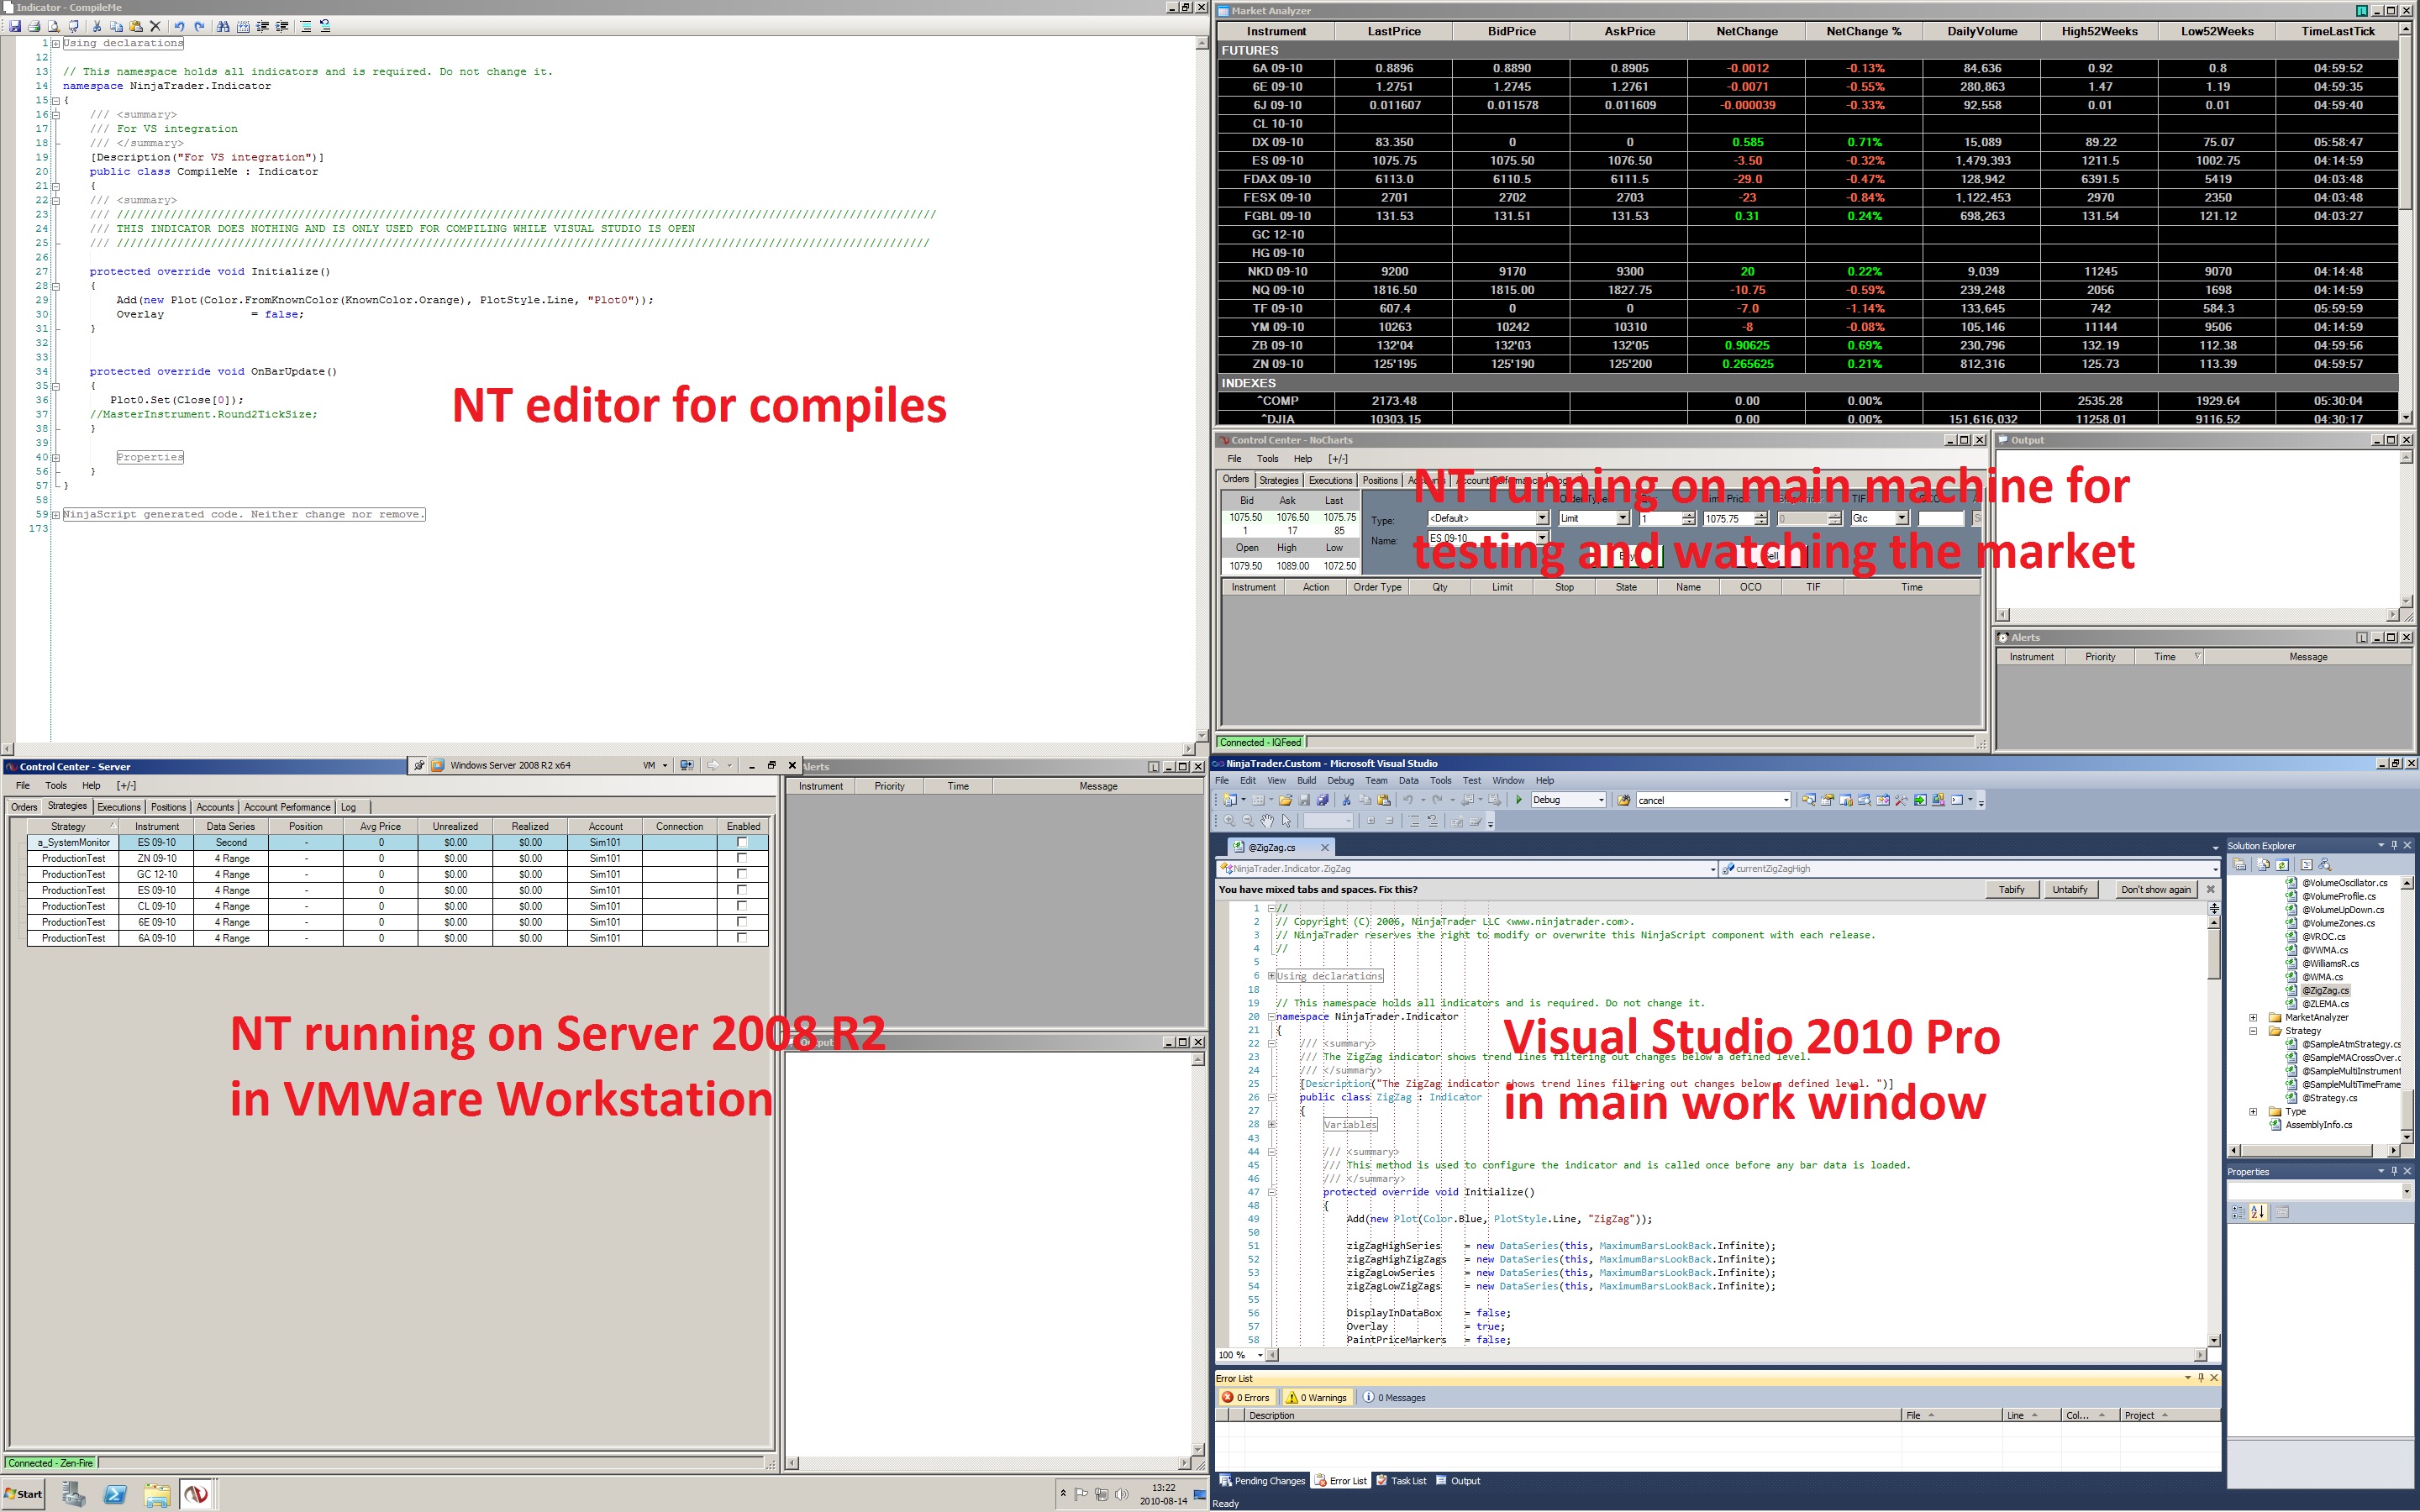Select the hand pan tool in Visual Studio
The image size is (2420, 1512).
tap(1267, 821)
